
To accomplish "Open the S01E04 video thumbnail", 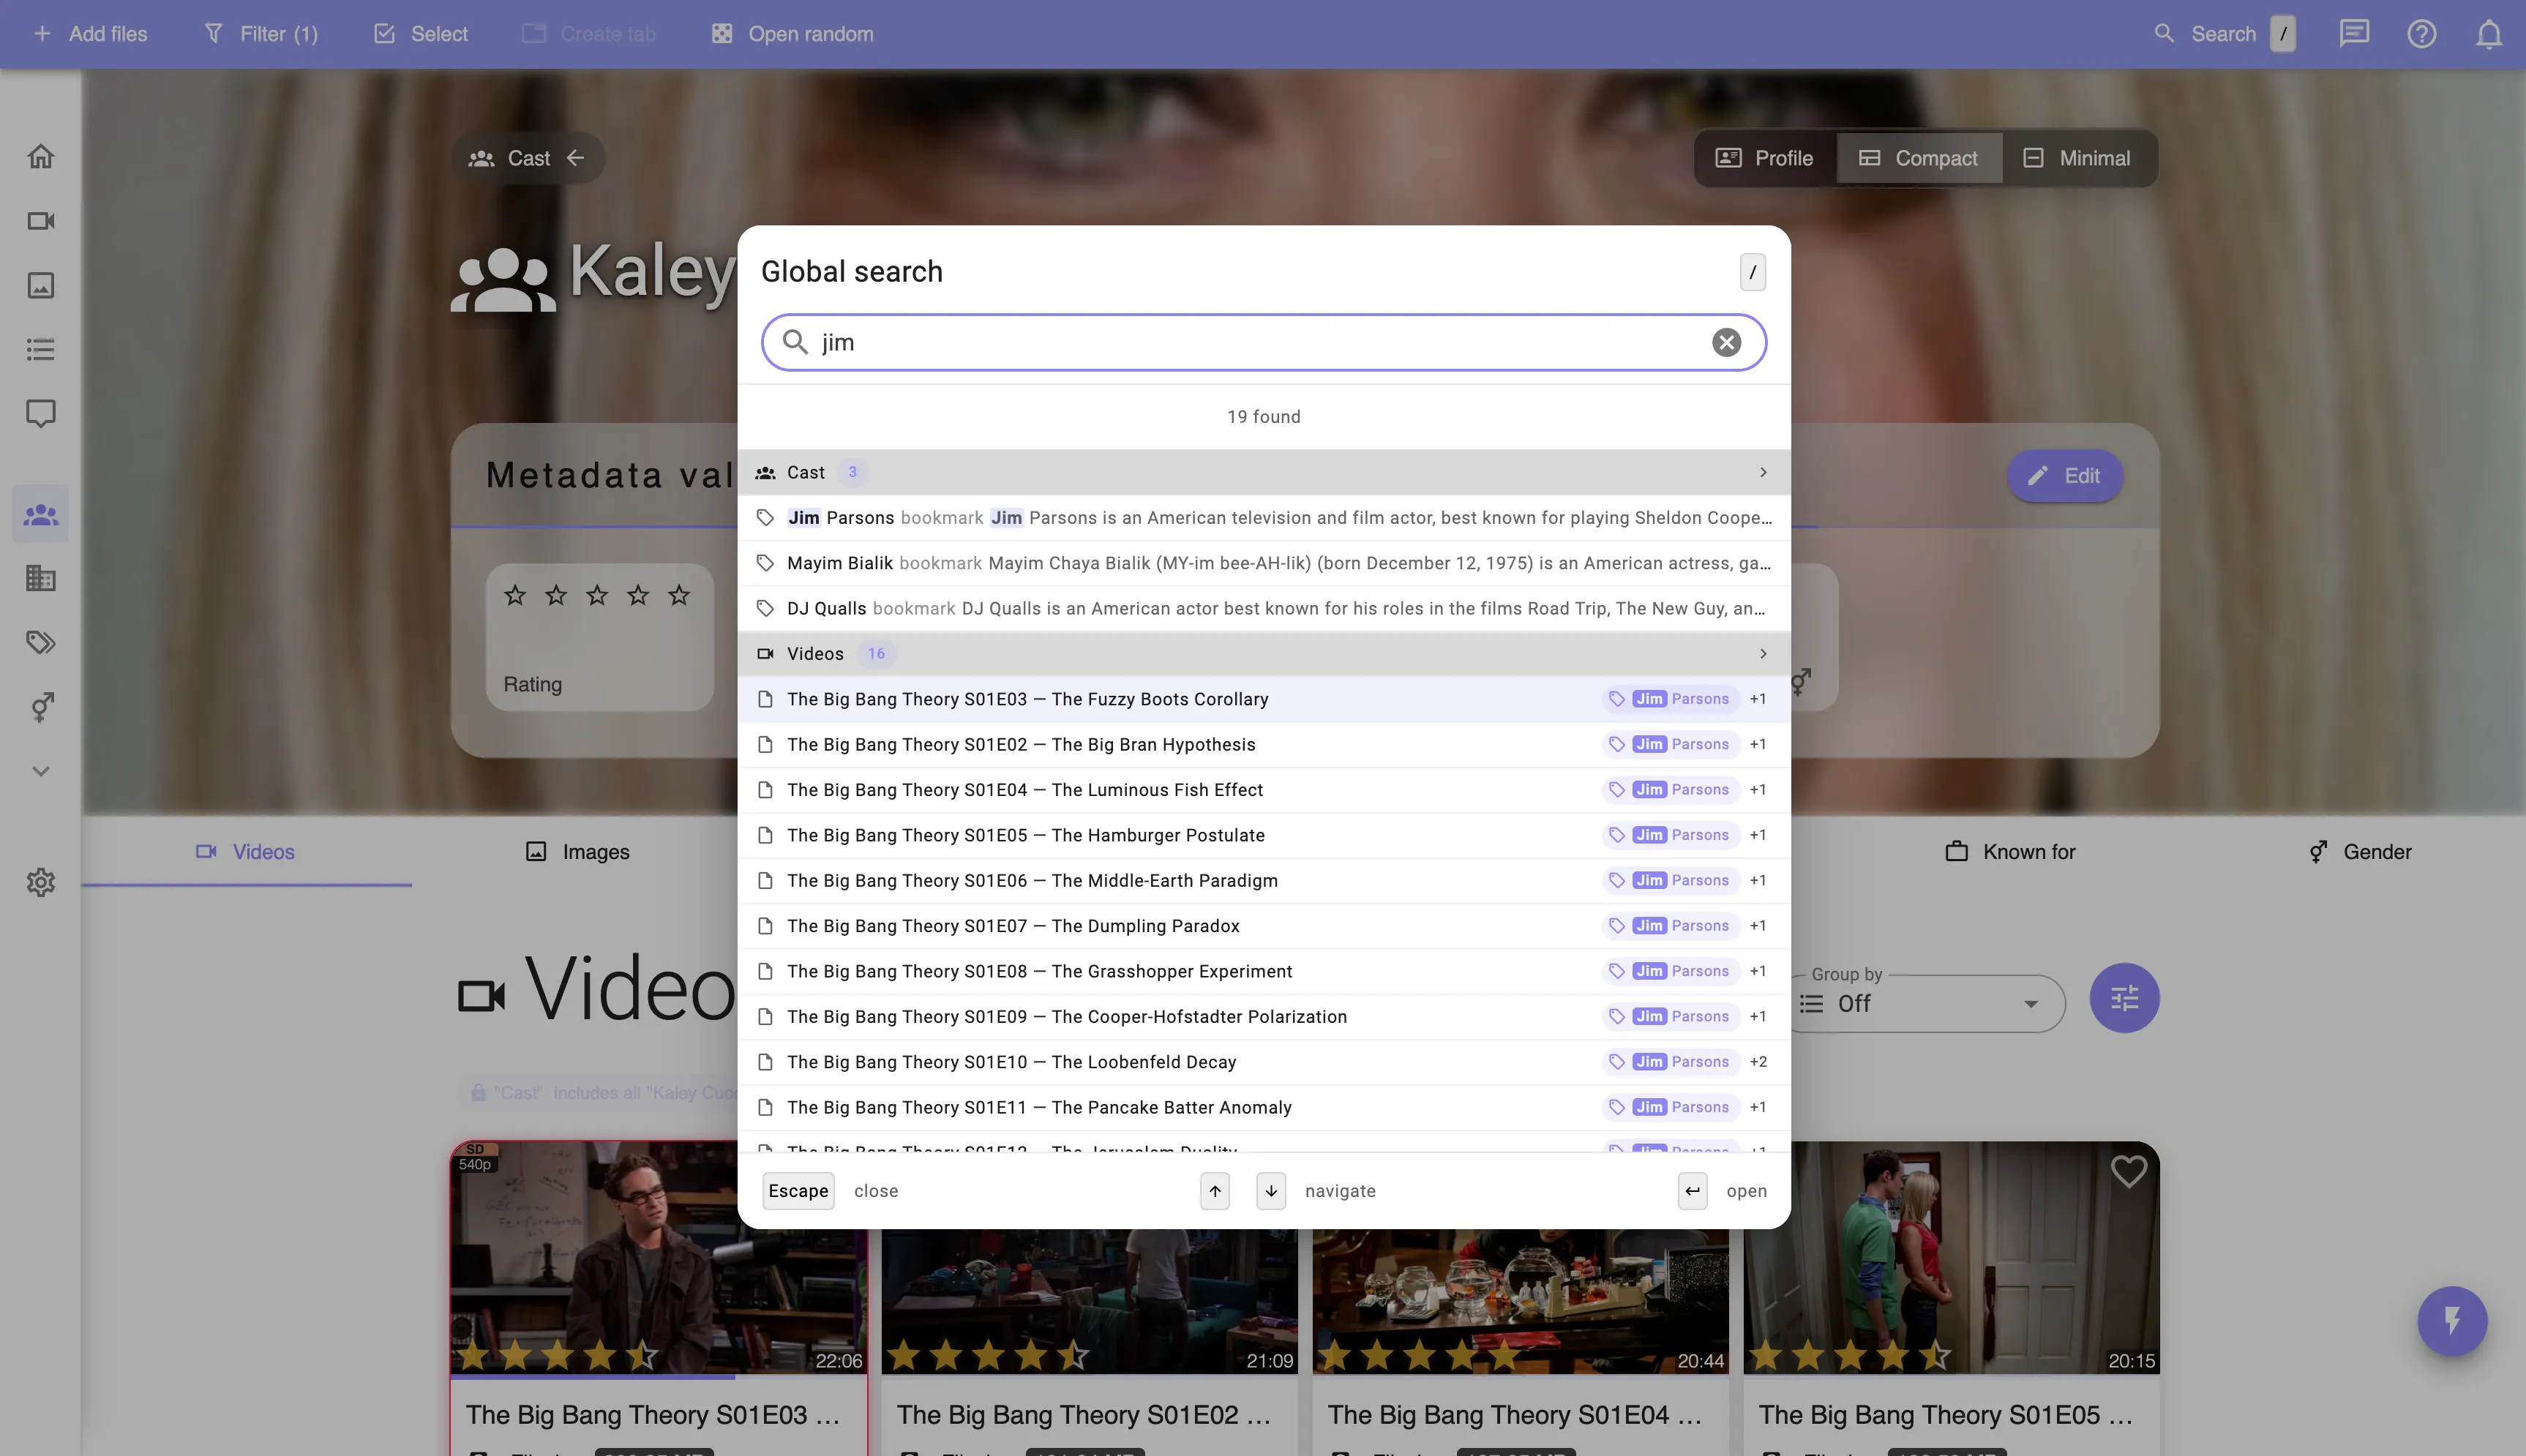I will (x=1520, y=1300).
